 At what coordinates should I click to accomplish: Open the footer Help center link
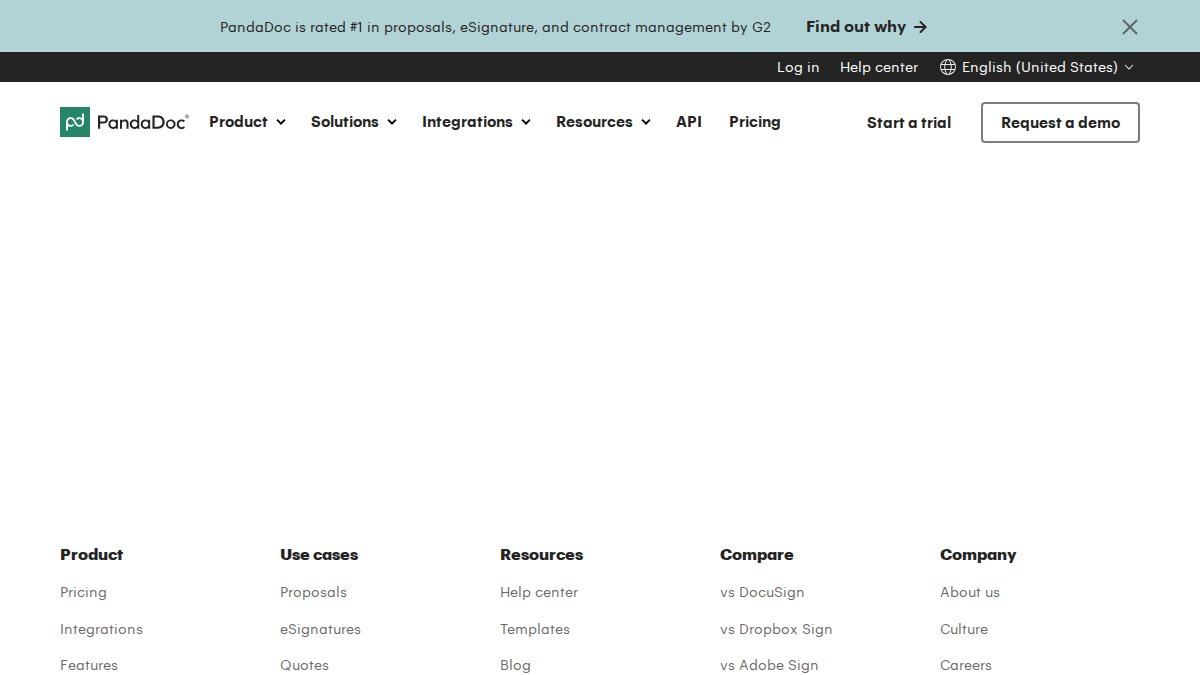point(539,592)
